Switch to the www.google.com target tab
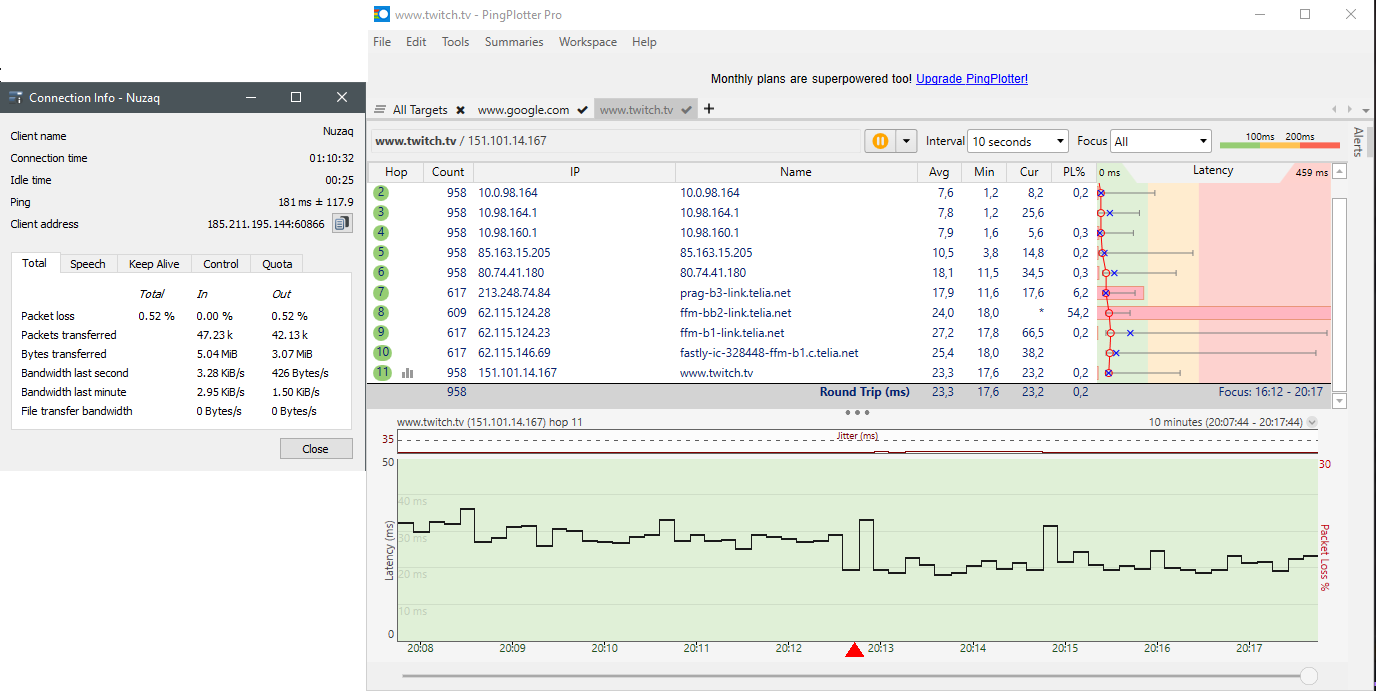The width and height of the screenshot is (1376, 691). point(523,110)
